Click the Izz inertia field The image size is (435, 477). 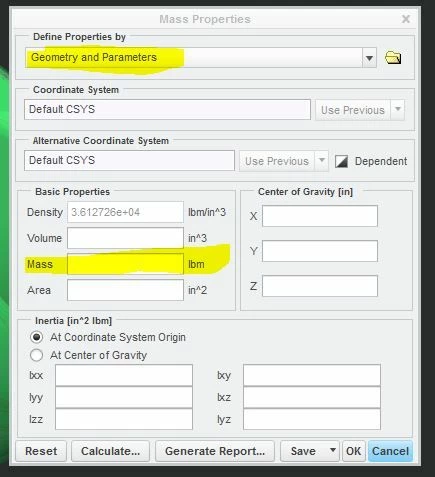tap(124, 419)
